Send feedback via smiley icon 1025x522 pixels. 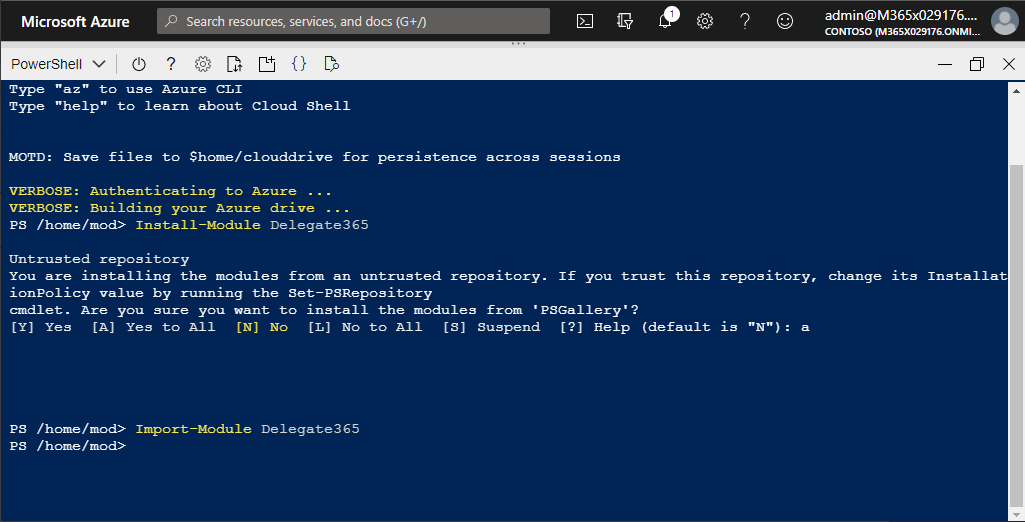coord(785,21)
